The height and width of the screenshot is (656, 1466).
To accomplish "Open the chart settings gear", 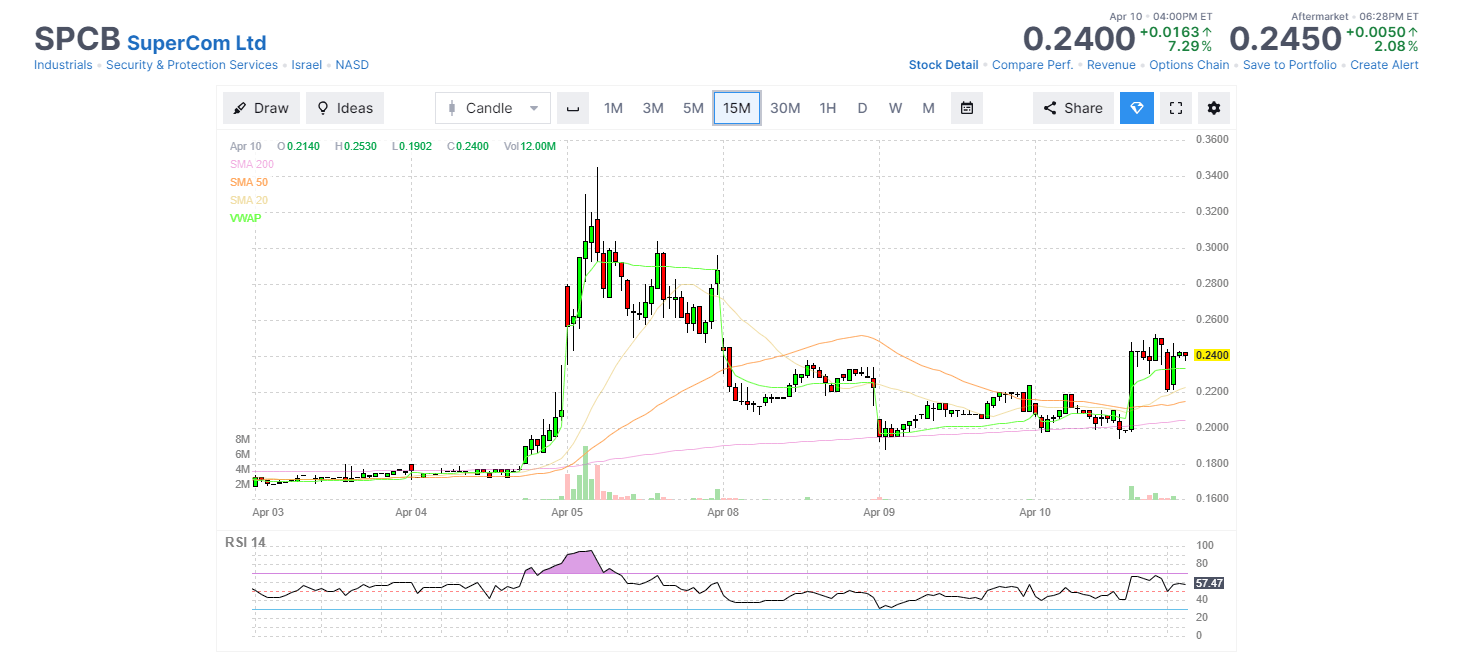I will coord(1213,107).
